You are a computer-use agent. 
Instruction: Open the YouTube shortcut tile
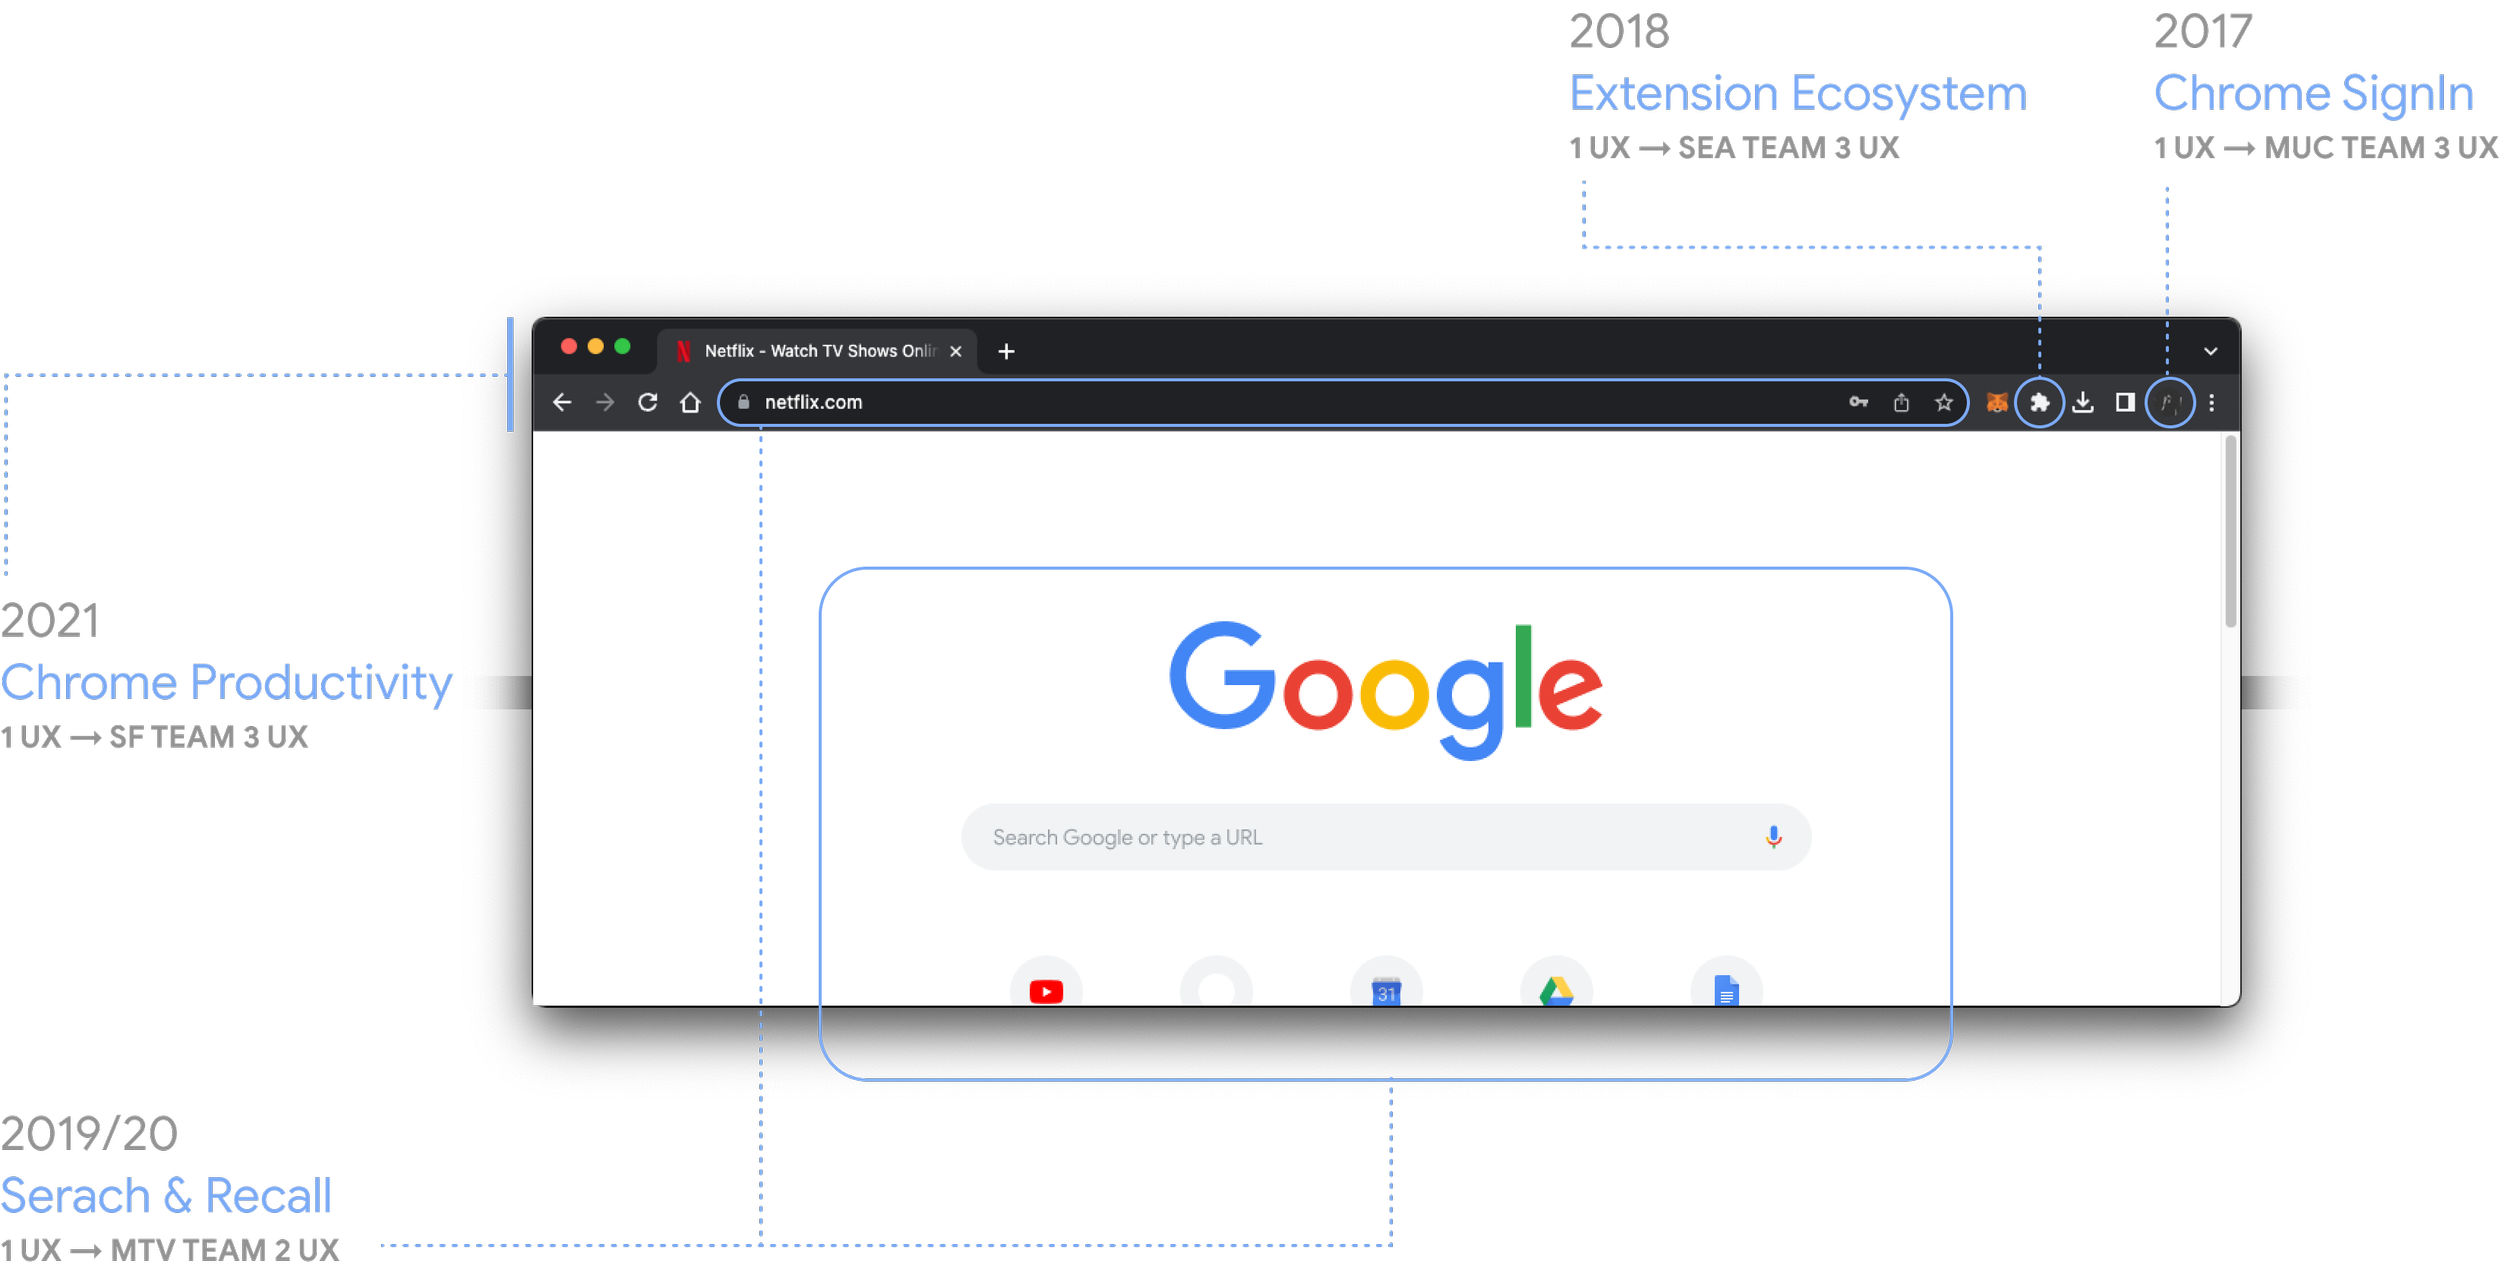tap(1046, 990)
